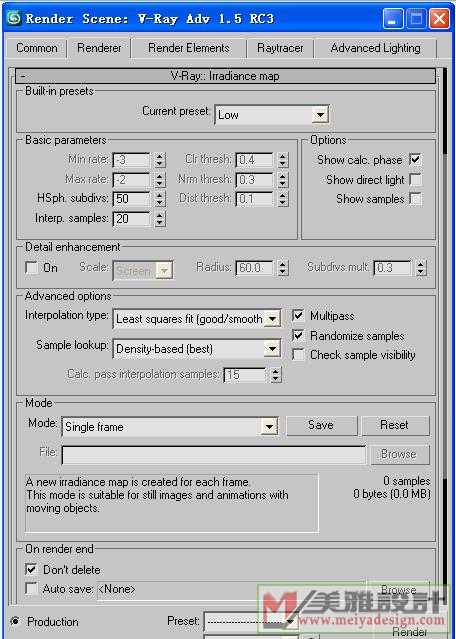The image size is (456, 639).
Task: Enable Check sample visibility checkbox
Action: click(x=299, y=355)
